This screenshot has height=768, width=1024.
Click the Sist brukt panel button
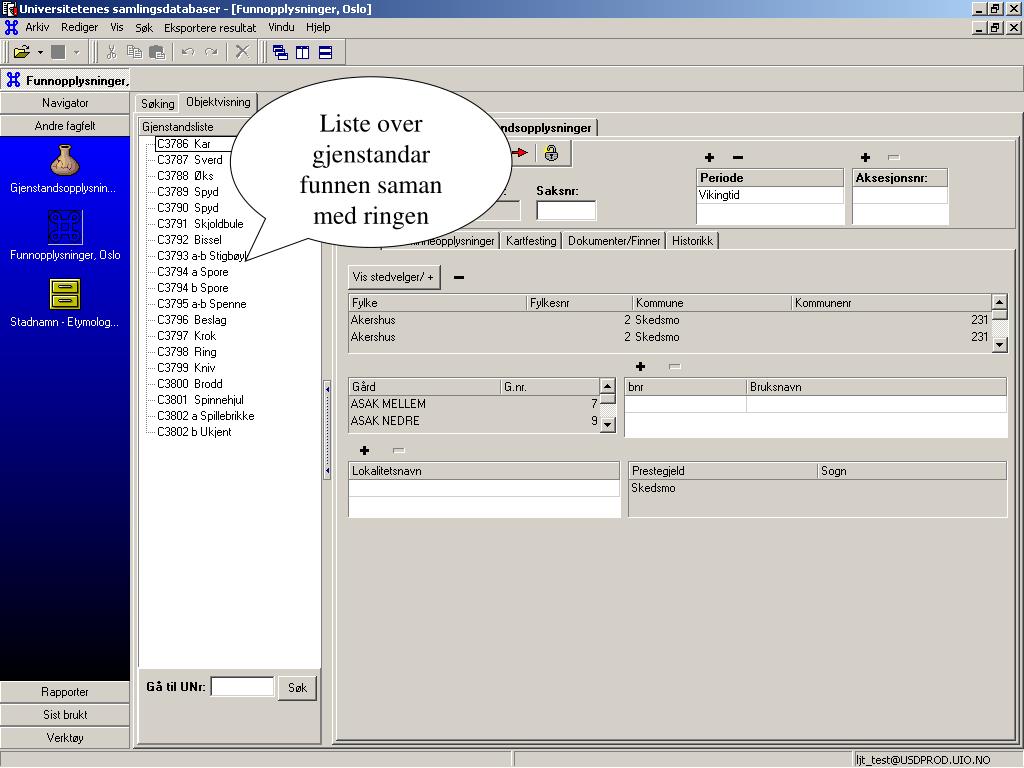pyautogui.click(x=65, y=714)
